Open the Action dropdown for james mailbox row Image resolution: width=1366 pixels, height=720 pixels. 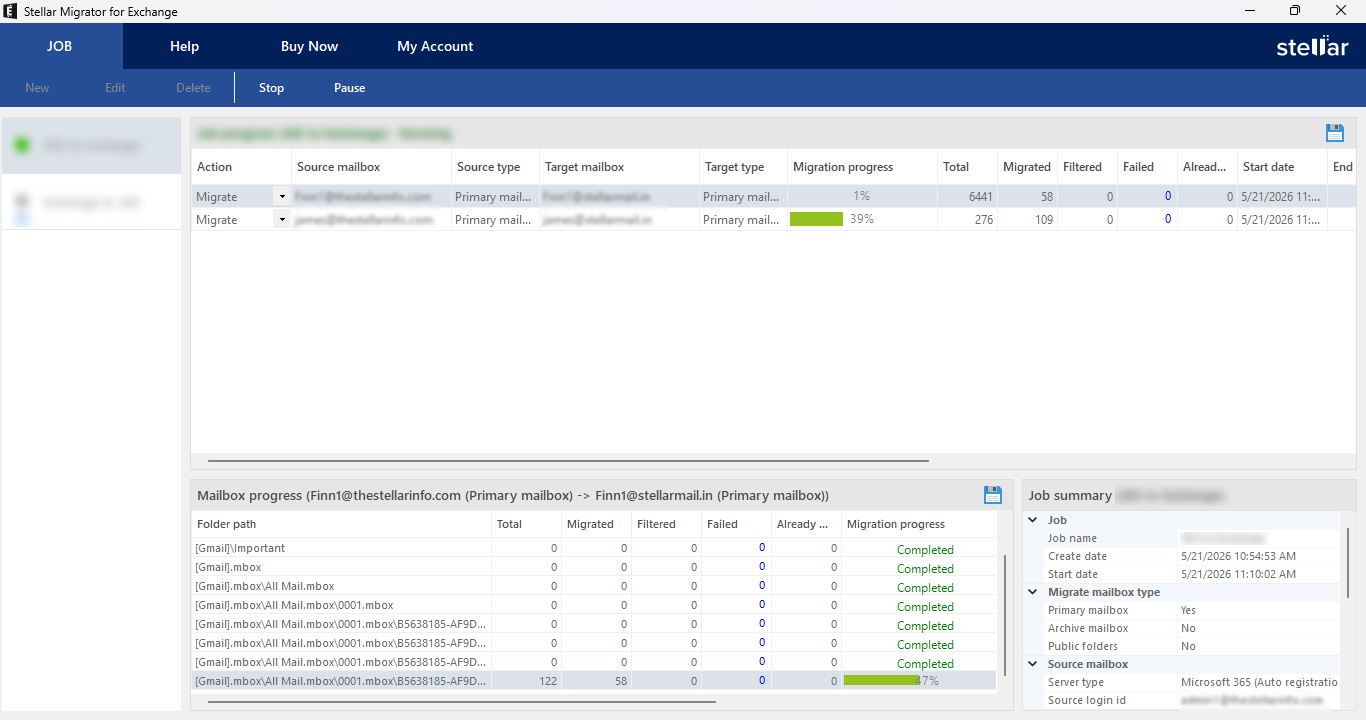[282, 220]
